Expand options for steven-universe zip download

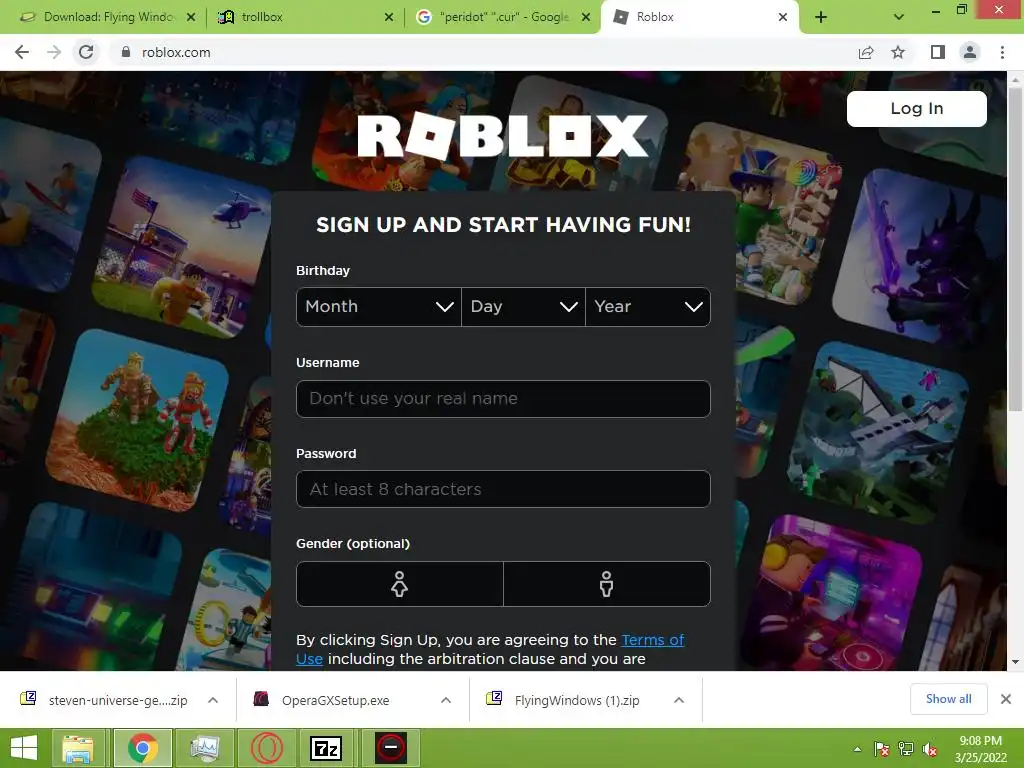point(213,700)
